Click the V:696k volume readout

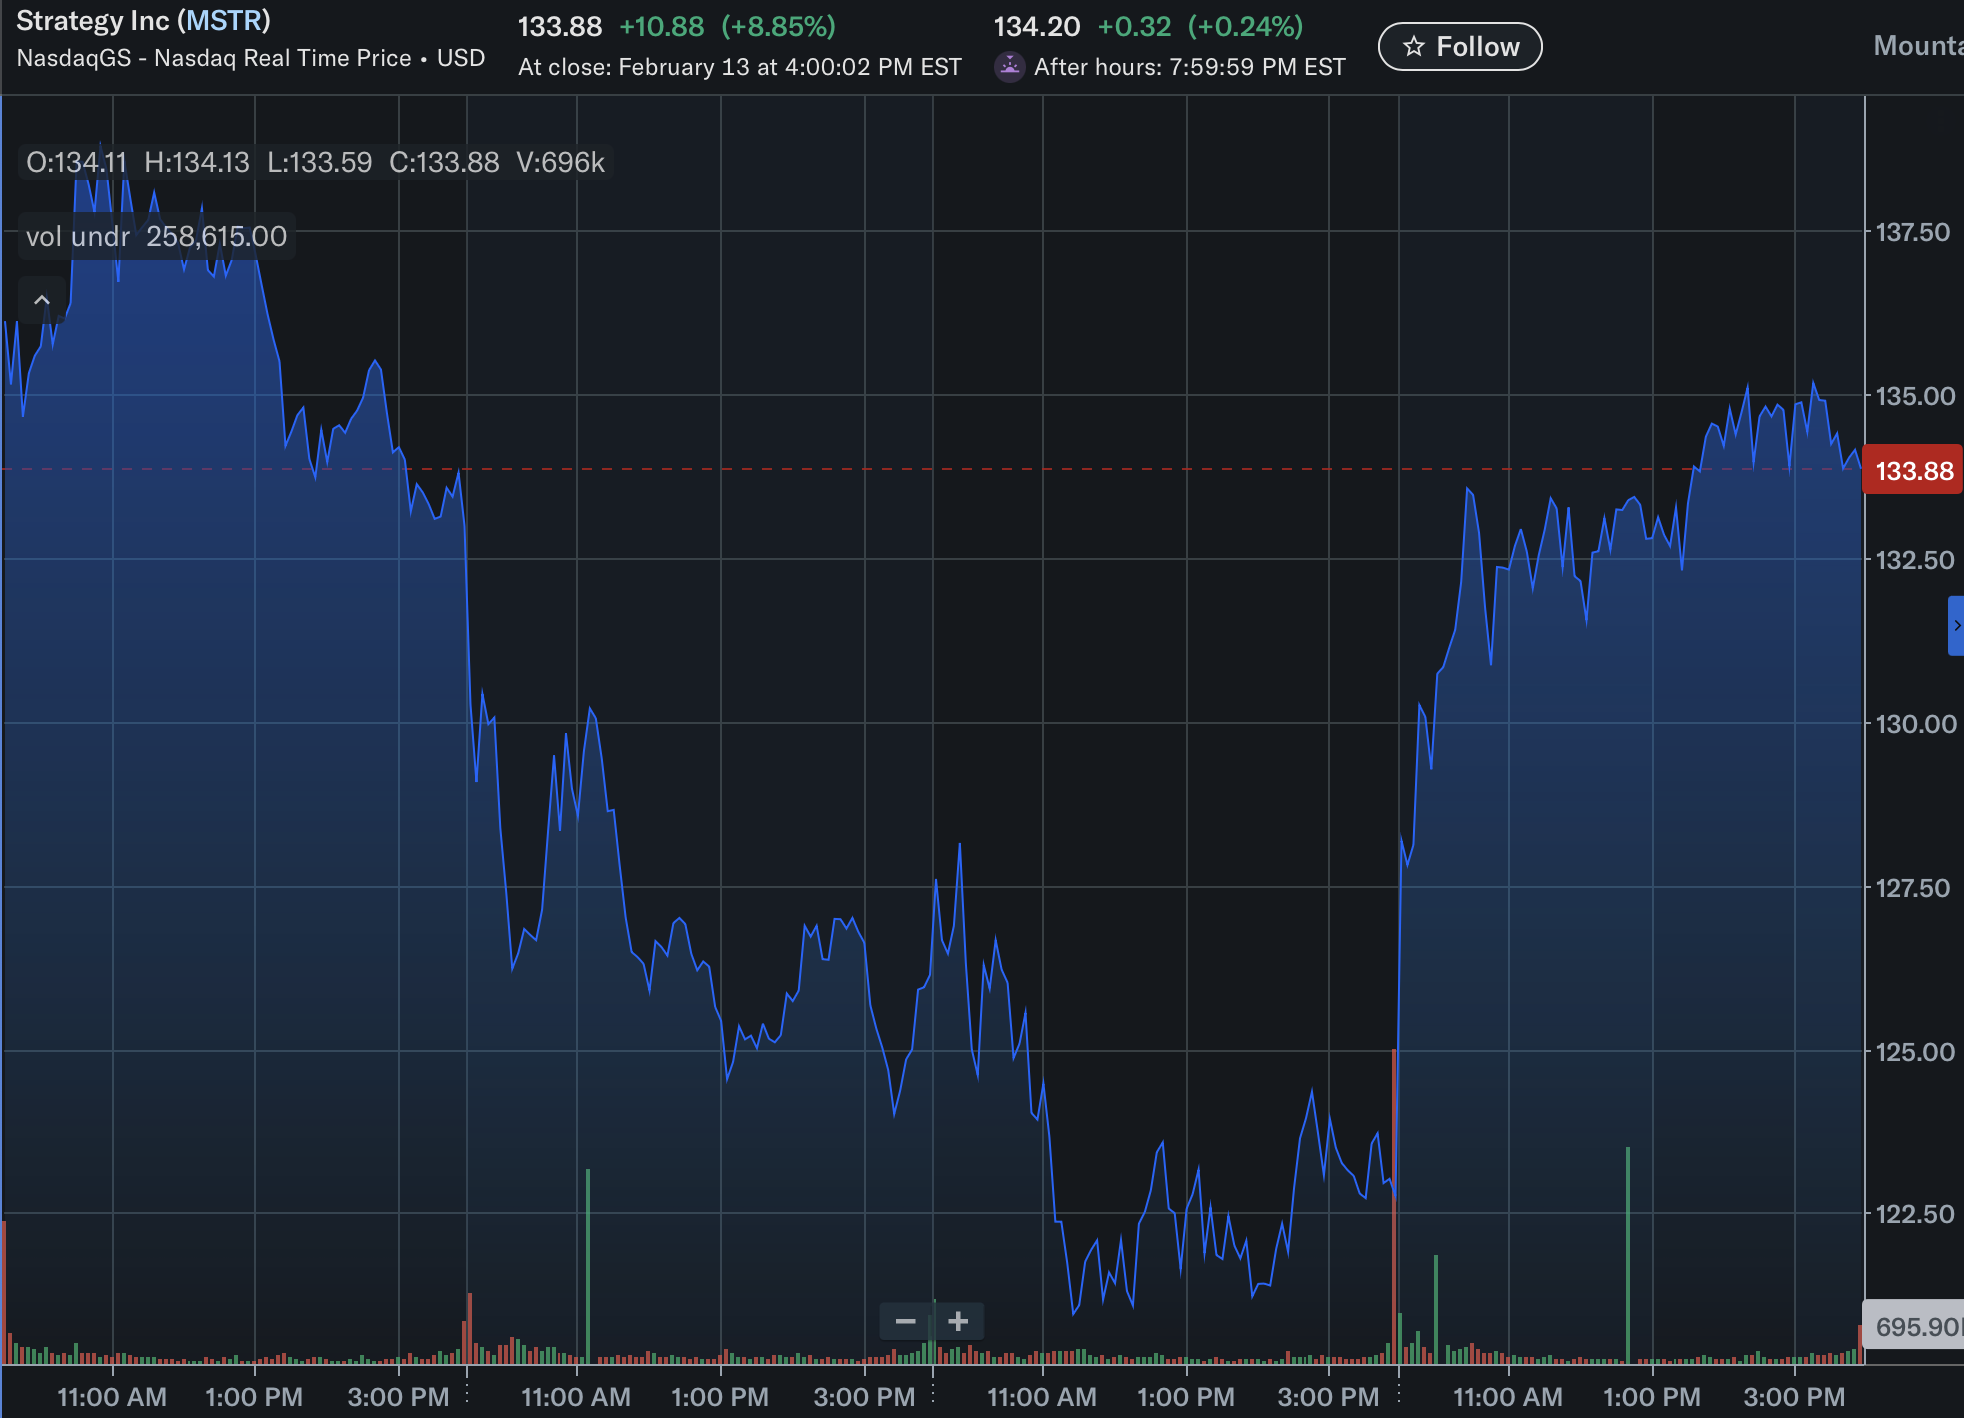tap(560, 162)
